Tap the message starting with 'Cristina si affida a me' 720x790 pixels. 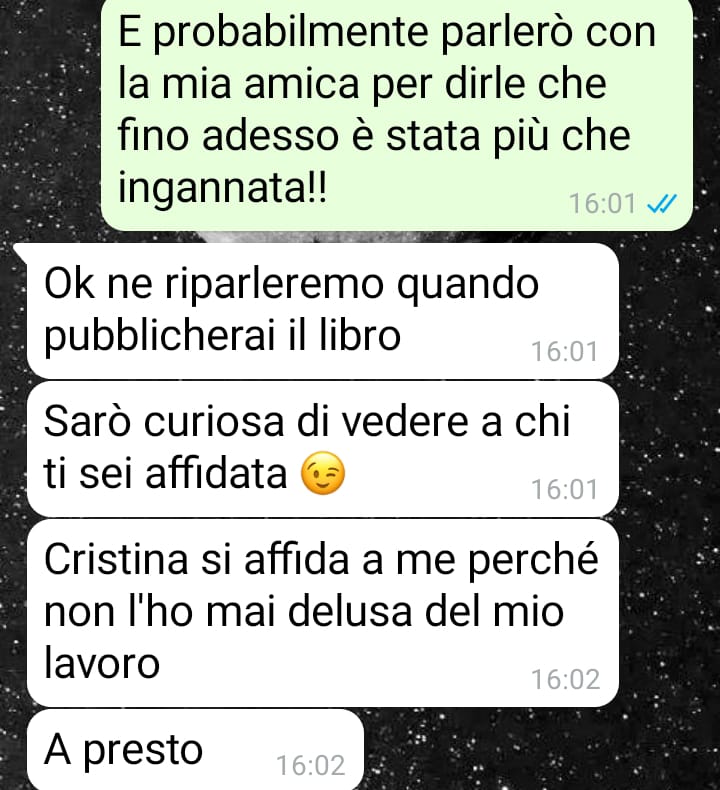pos(322,613)
